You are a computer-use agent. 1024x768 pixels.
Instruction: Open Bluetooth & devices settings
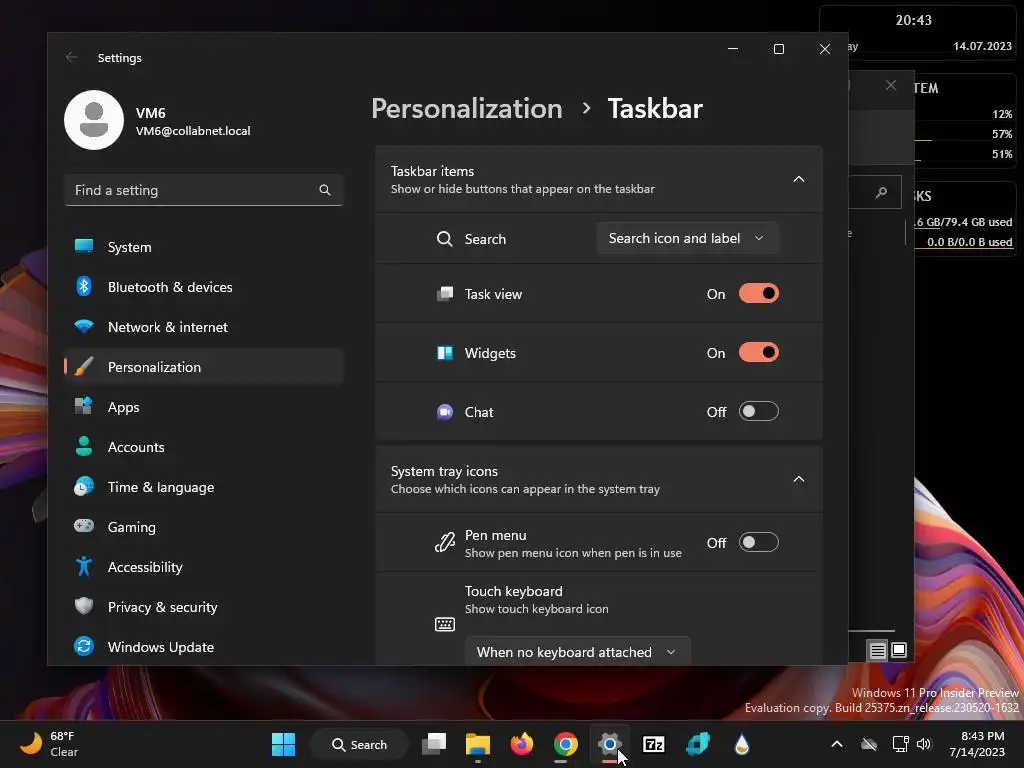[204, 287]
